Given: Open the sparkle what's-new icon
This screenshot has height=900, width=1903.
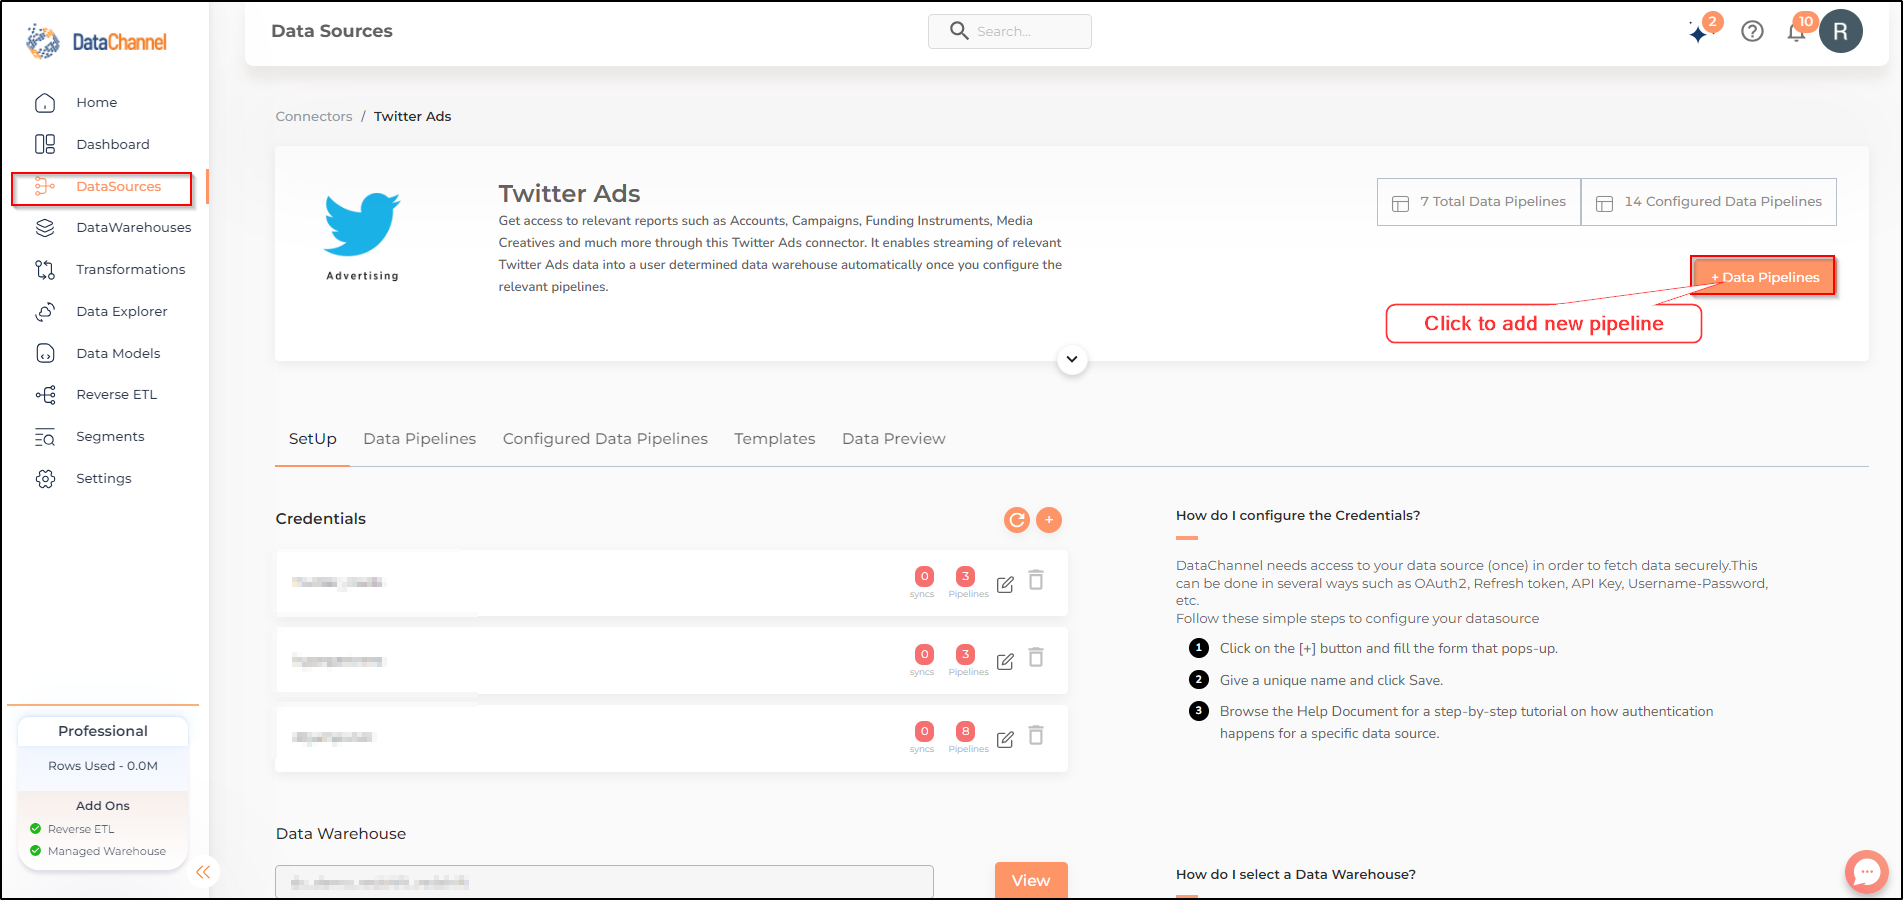Looking at the screenshot, I should (1699, 32).
